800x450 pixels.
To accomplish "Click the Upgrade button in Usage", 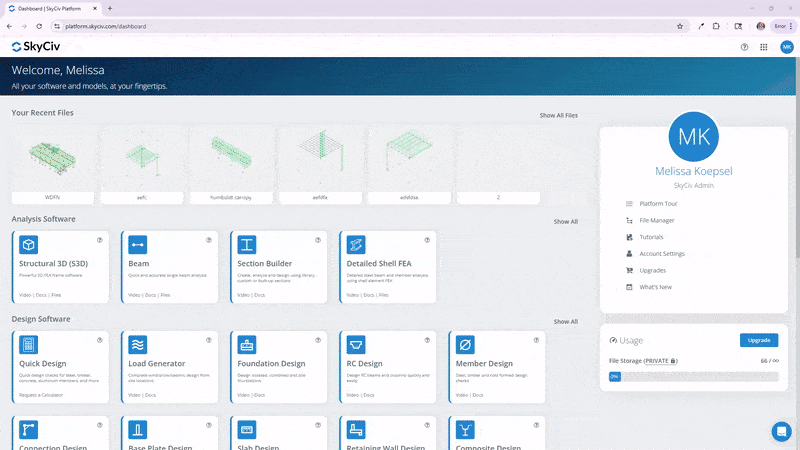I will [758, 340].
